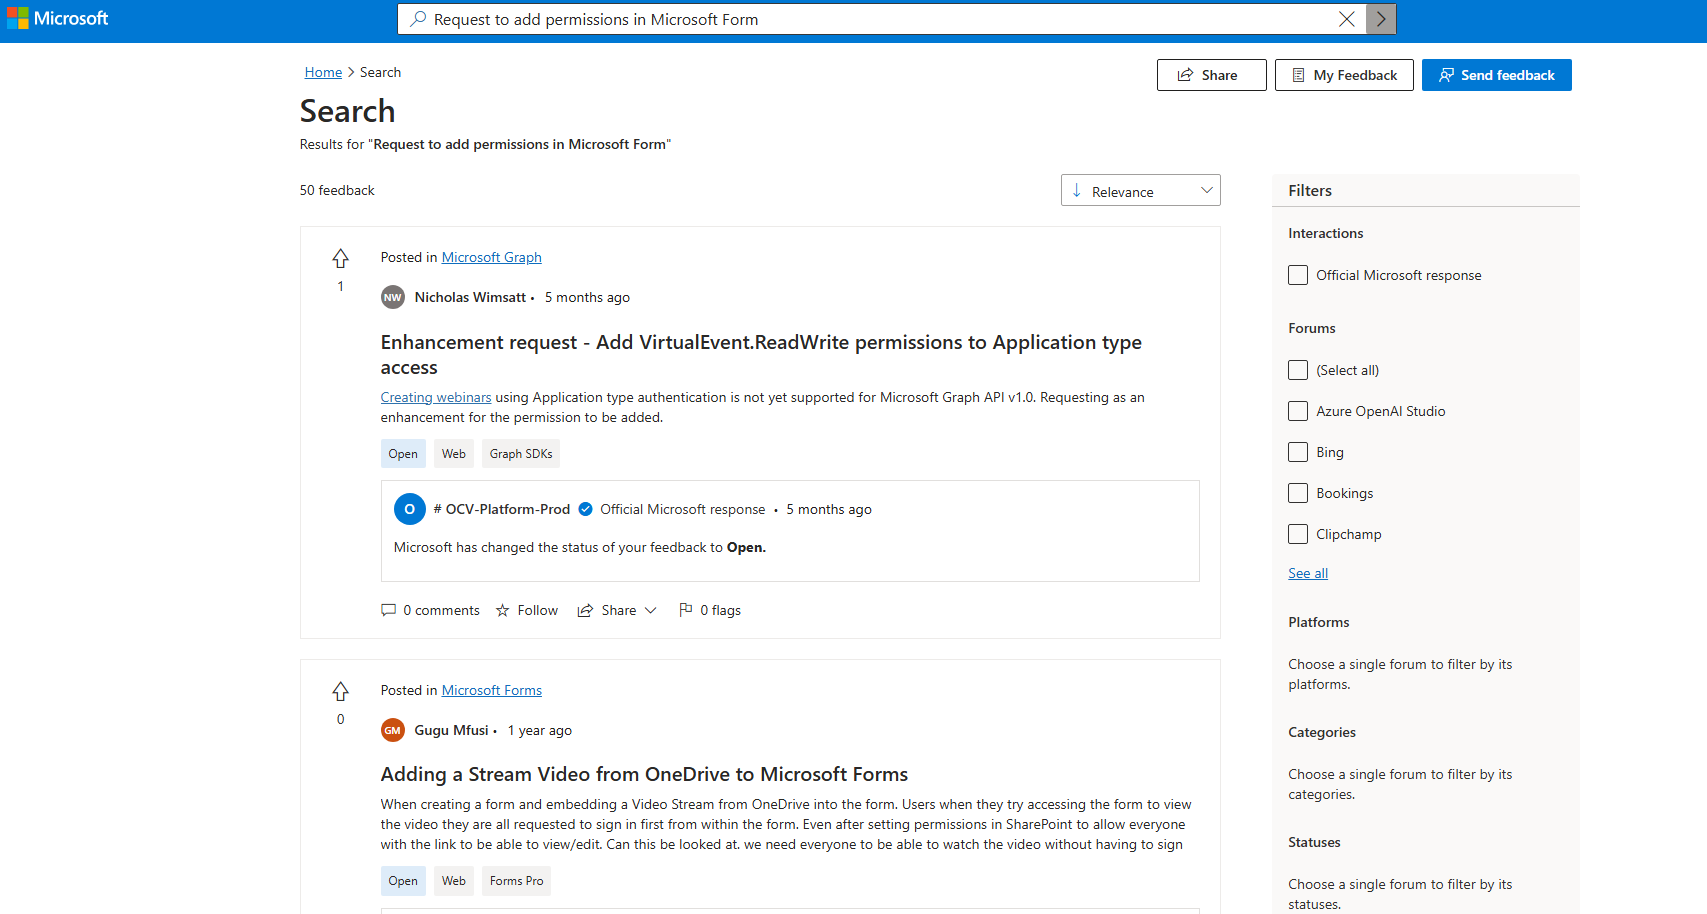Click the Microsoft logo
This screenshot has height=914, width=1707.
click(58, 19)
